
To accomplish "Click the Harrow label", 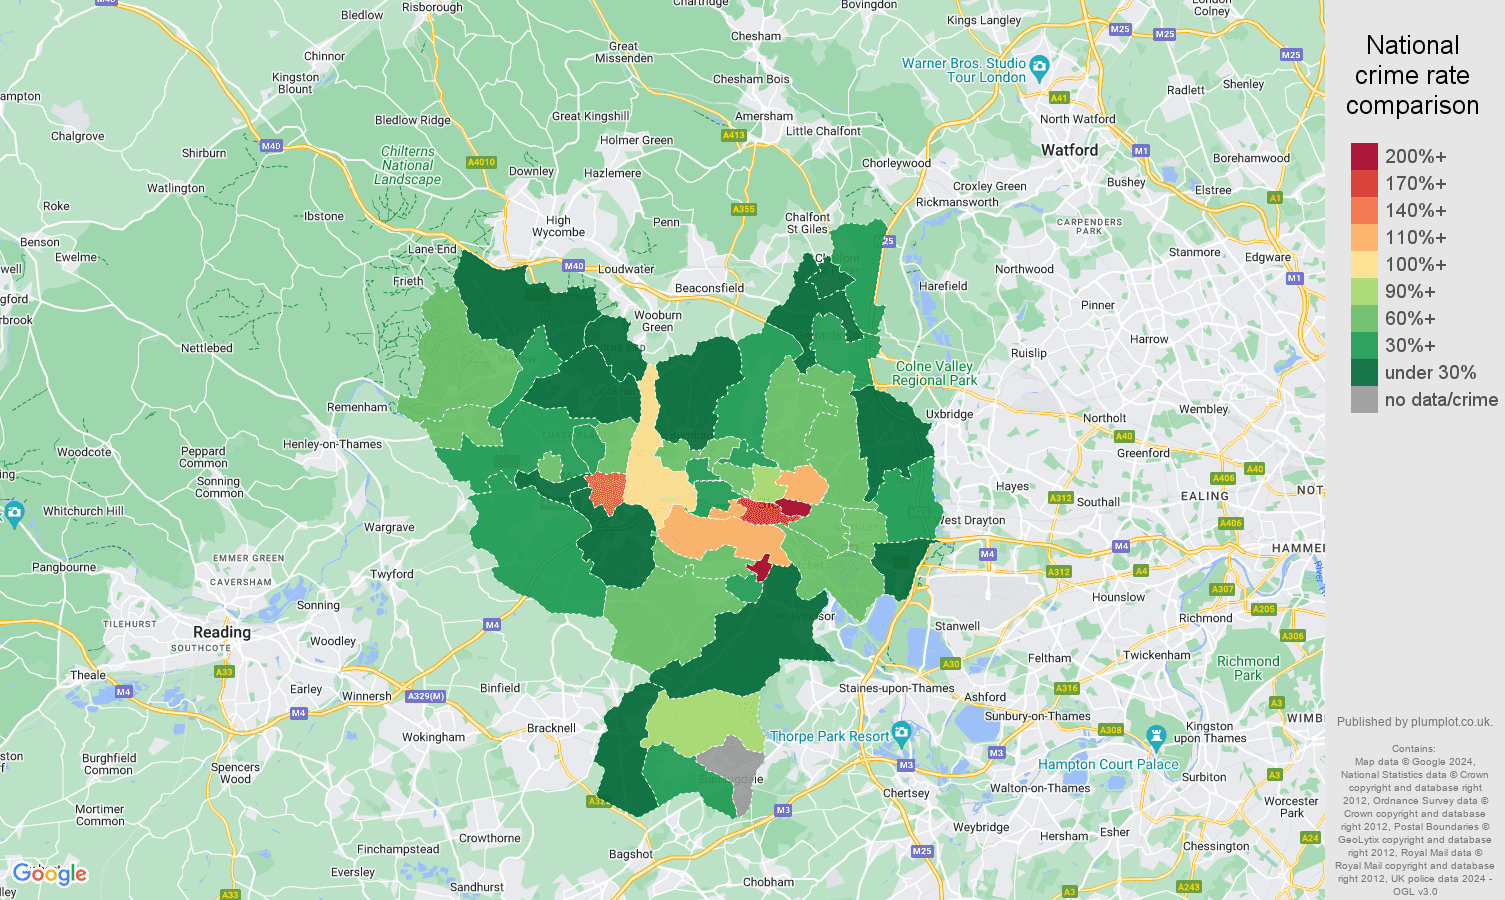I will (x=1149, y=339).
